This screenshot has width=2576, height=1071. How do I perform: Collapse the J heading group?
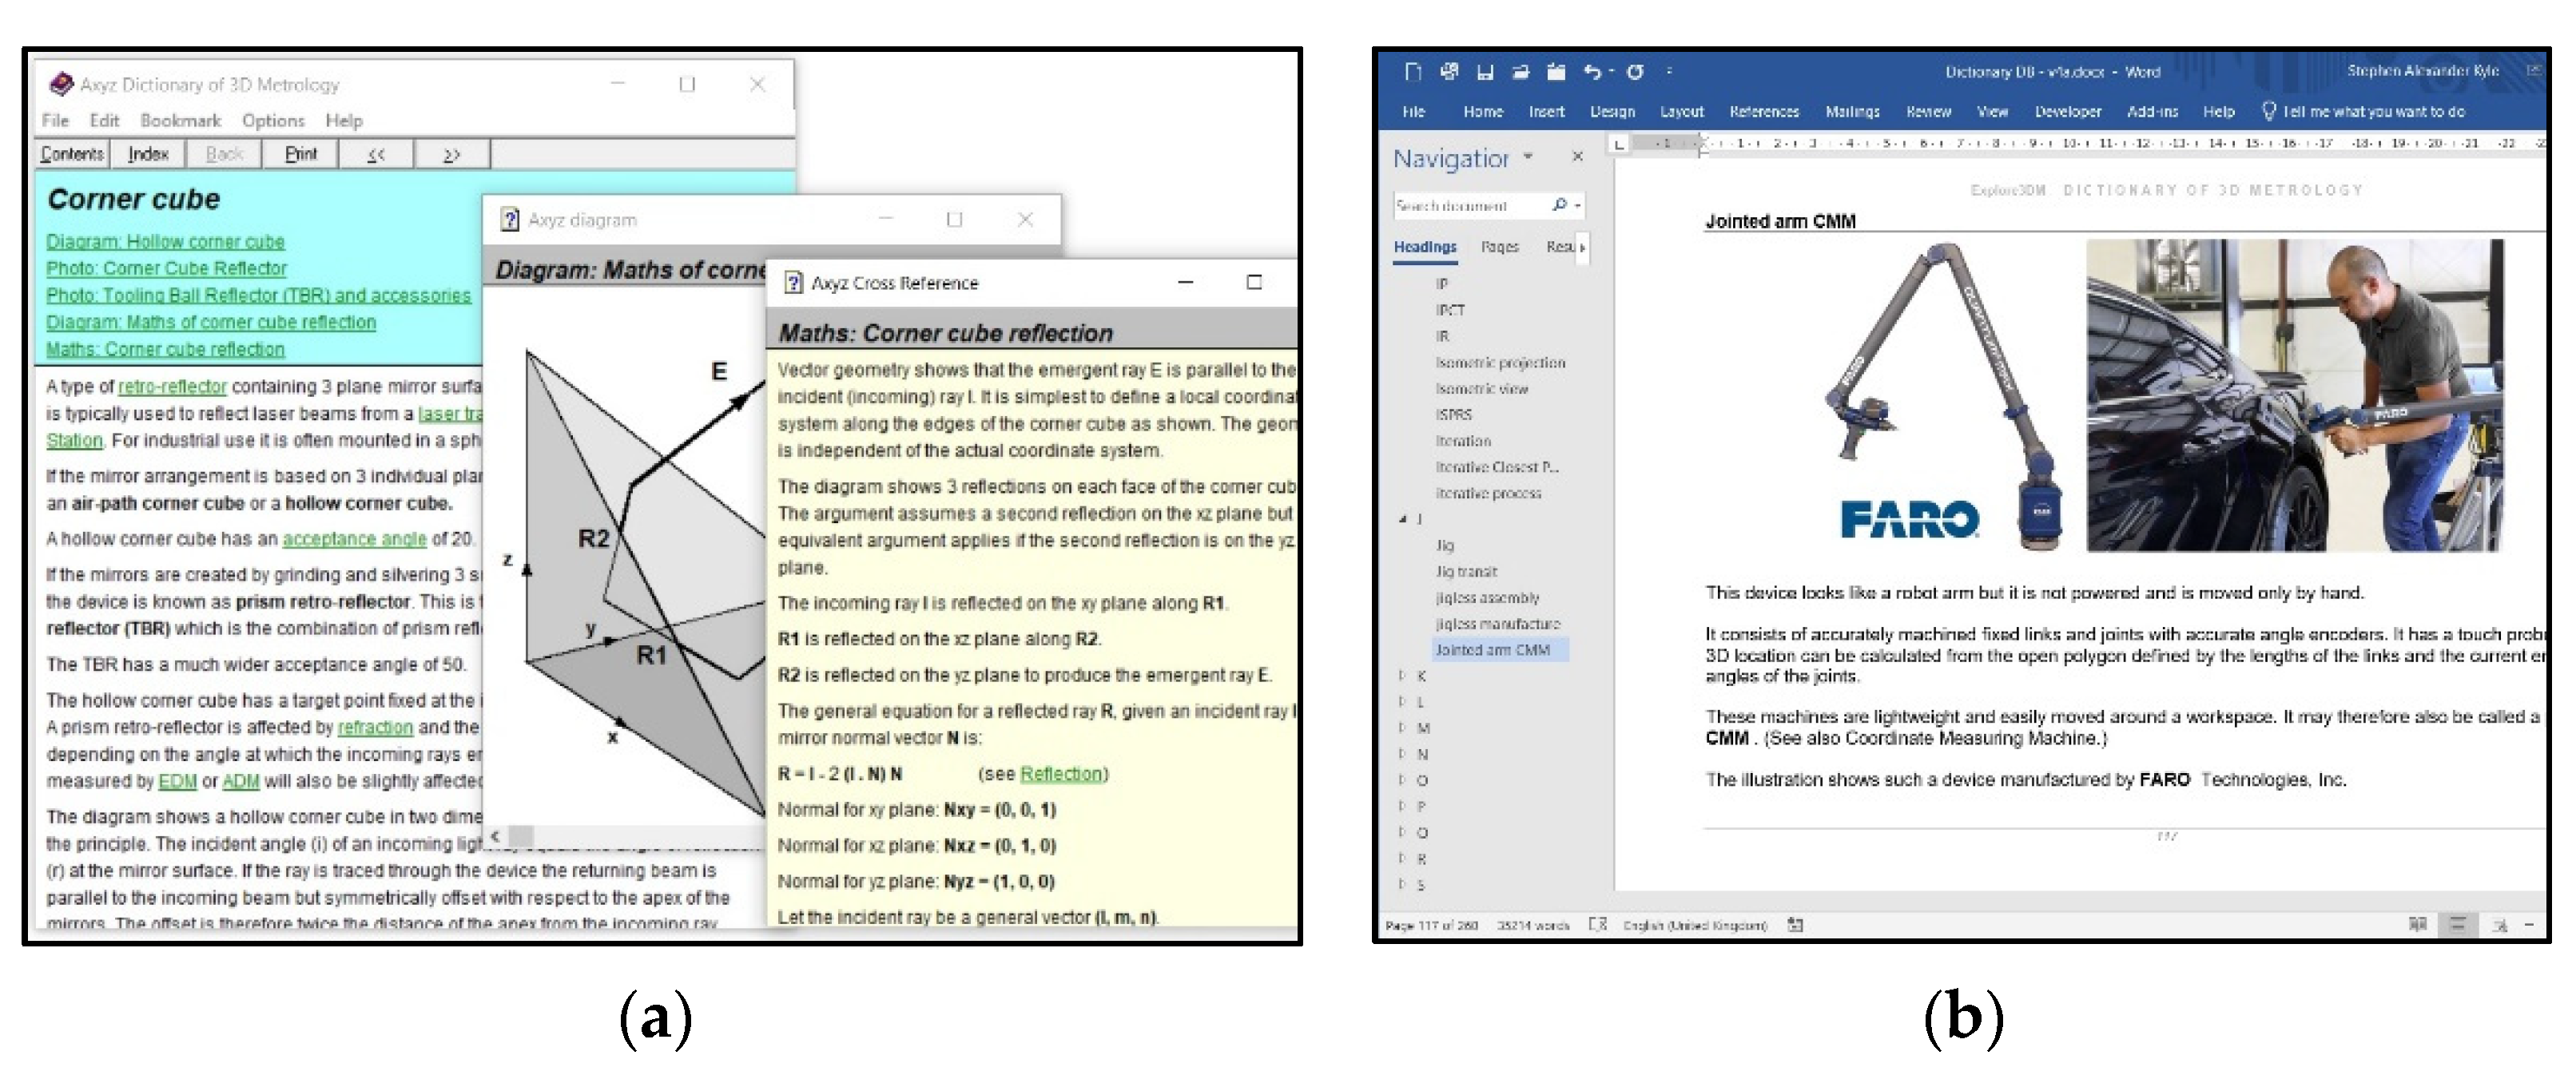[1402, 519]
